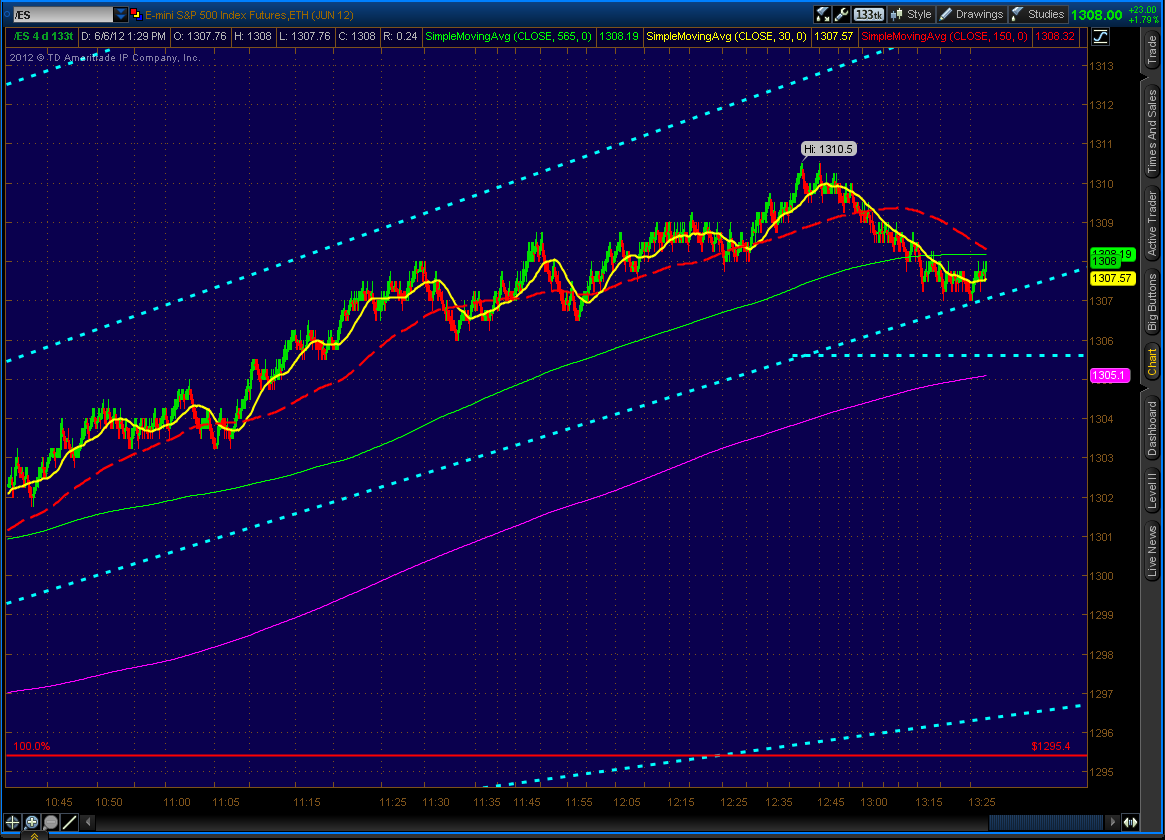Change the 133tk tick aggregation button

pos(868,14)
